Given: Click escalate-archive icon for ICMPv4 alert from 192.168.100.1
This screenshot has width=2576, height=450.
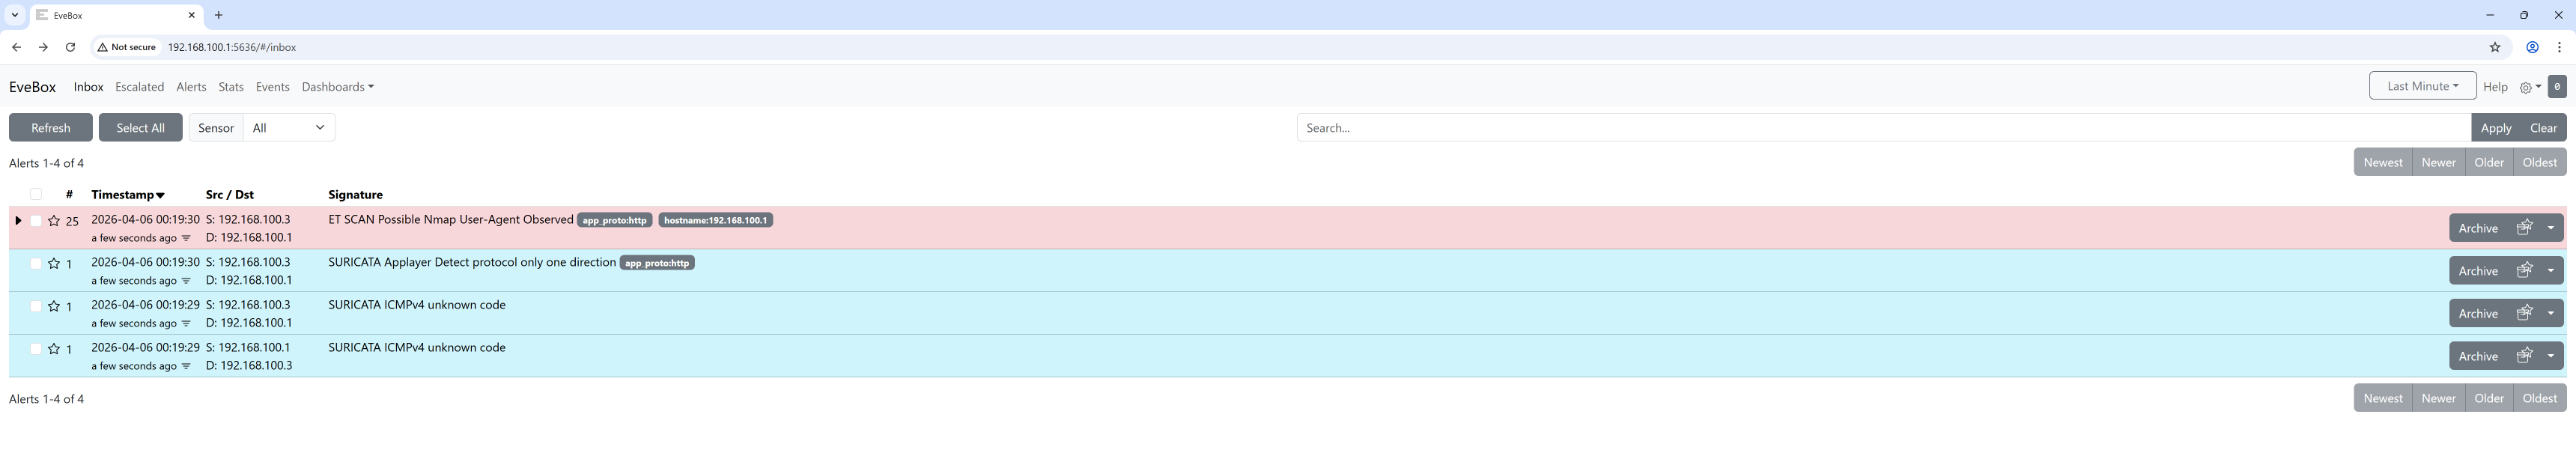Looking at the screenshot, I should point(2524,356).
